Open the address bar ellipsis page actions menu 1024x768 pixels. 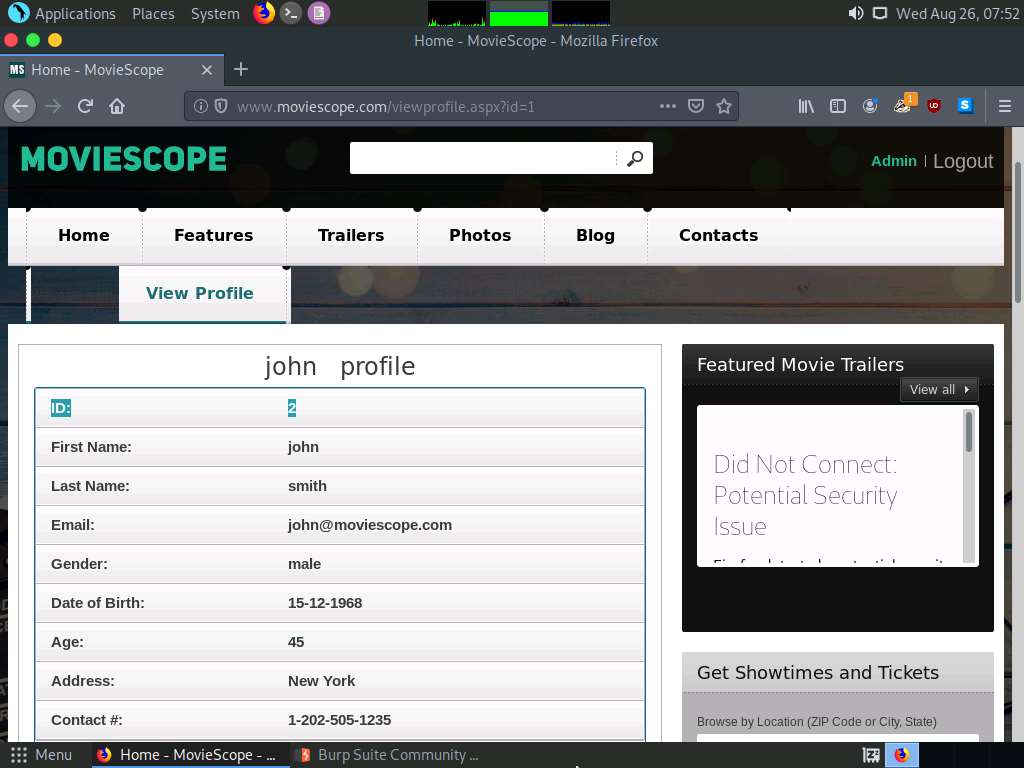pyautogui.click(x=668, y=106)
